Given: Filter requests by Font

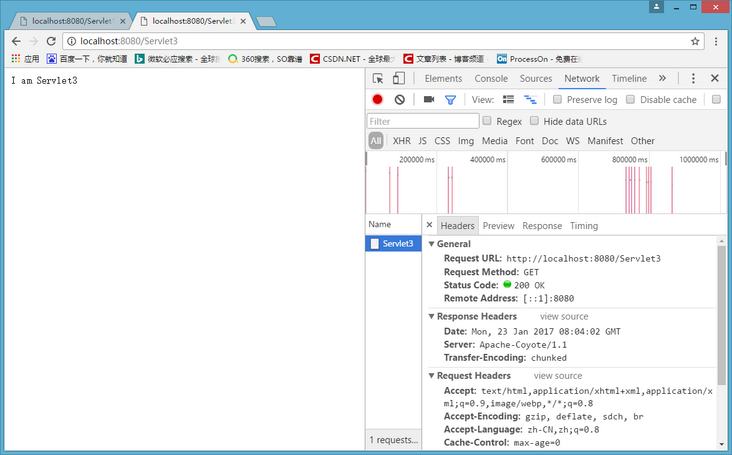Looking at the screenshot, I should point(525,141).
